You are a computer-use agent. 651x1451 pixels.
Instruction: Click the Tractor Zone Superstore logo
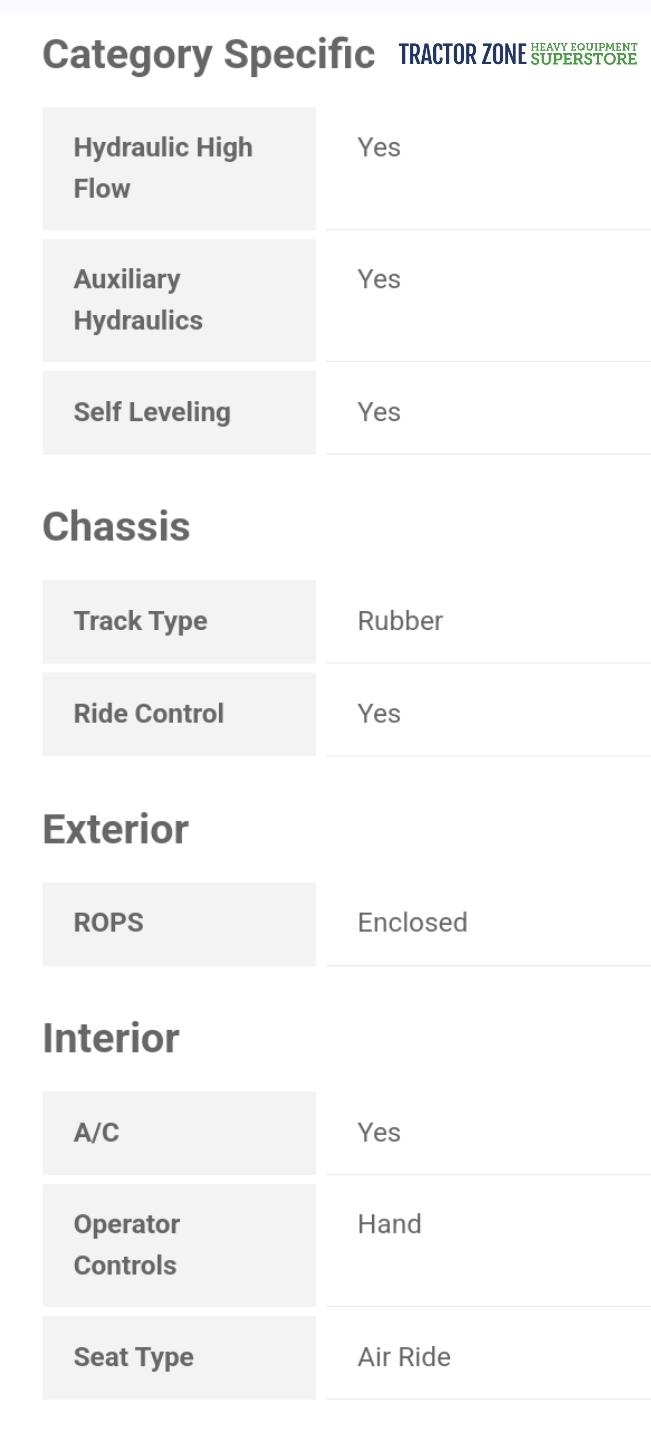(517, 54)
